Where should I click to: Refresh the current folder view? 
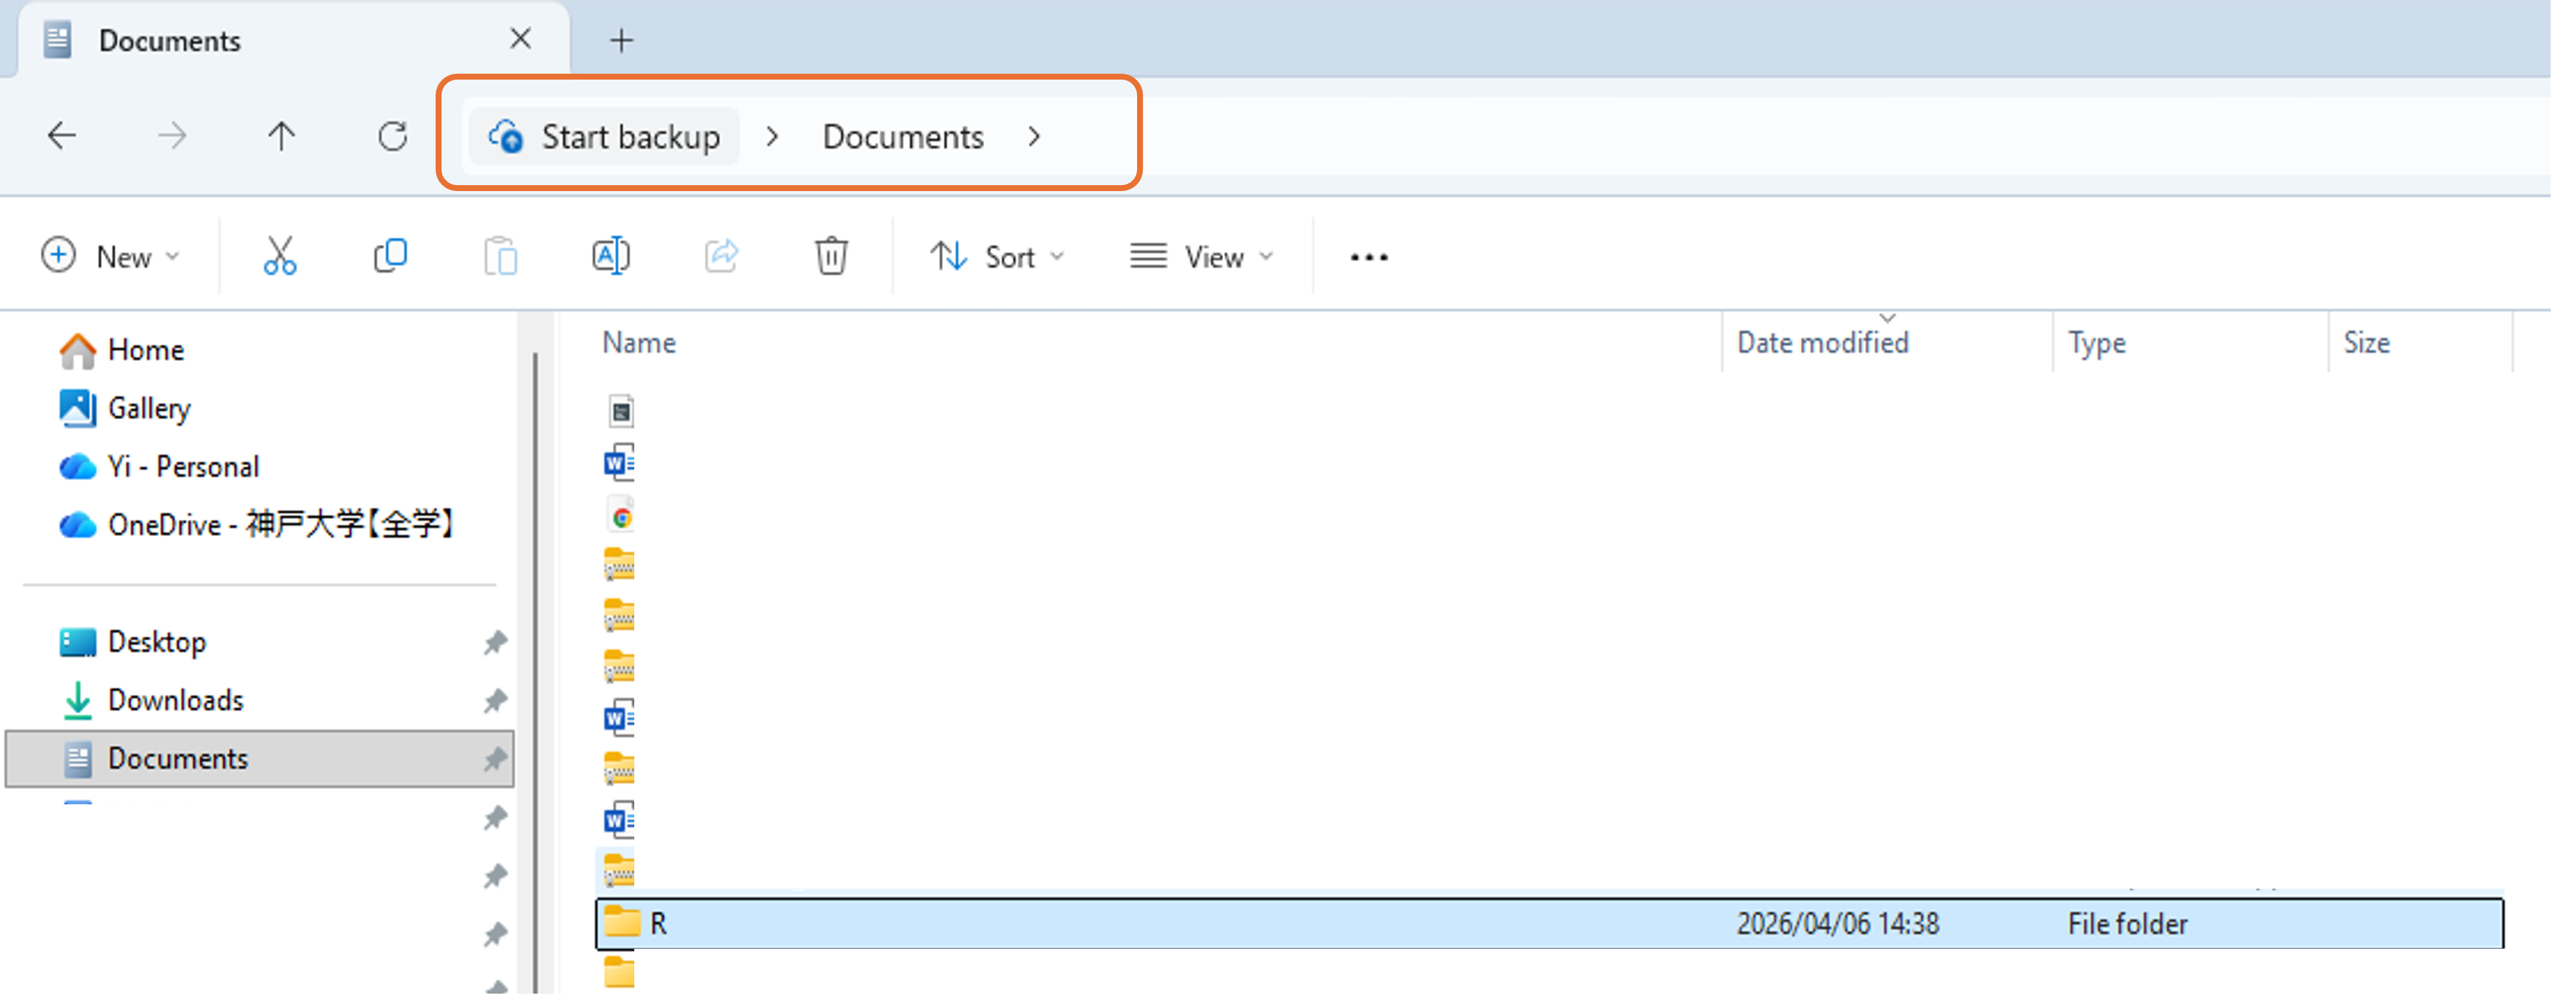[x=392, y=136]
